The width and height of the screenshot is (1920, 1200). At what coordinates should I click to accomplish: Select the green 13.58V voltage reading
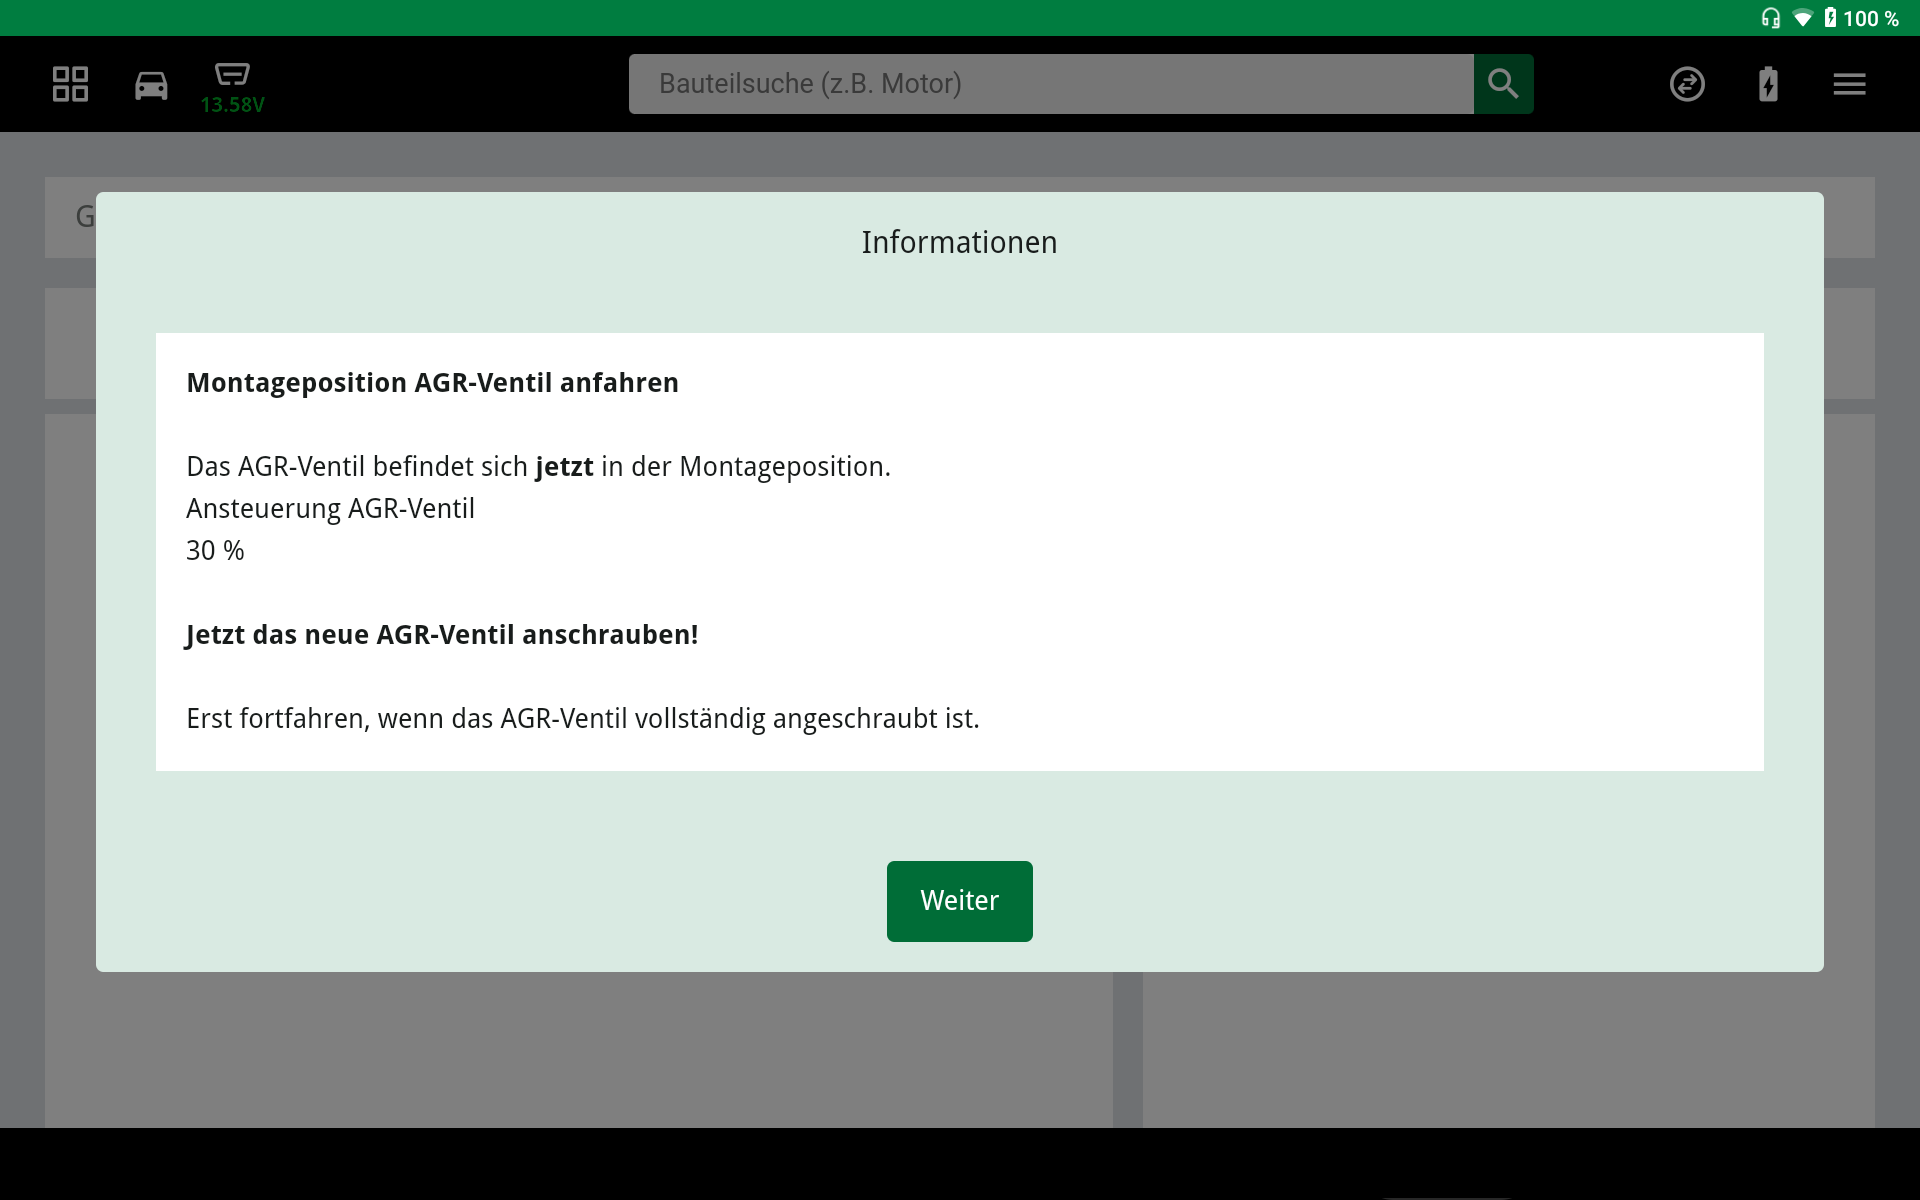tap(232, 103)
